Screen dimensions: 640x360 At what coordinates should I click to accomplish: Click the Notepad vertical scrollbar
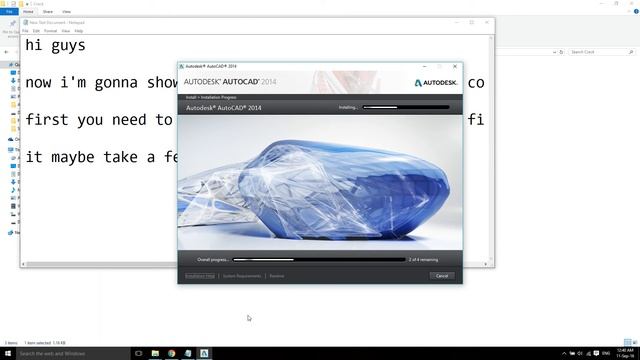pyautogui.click(x=491, y=147)
